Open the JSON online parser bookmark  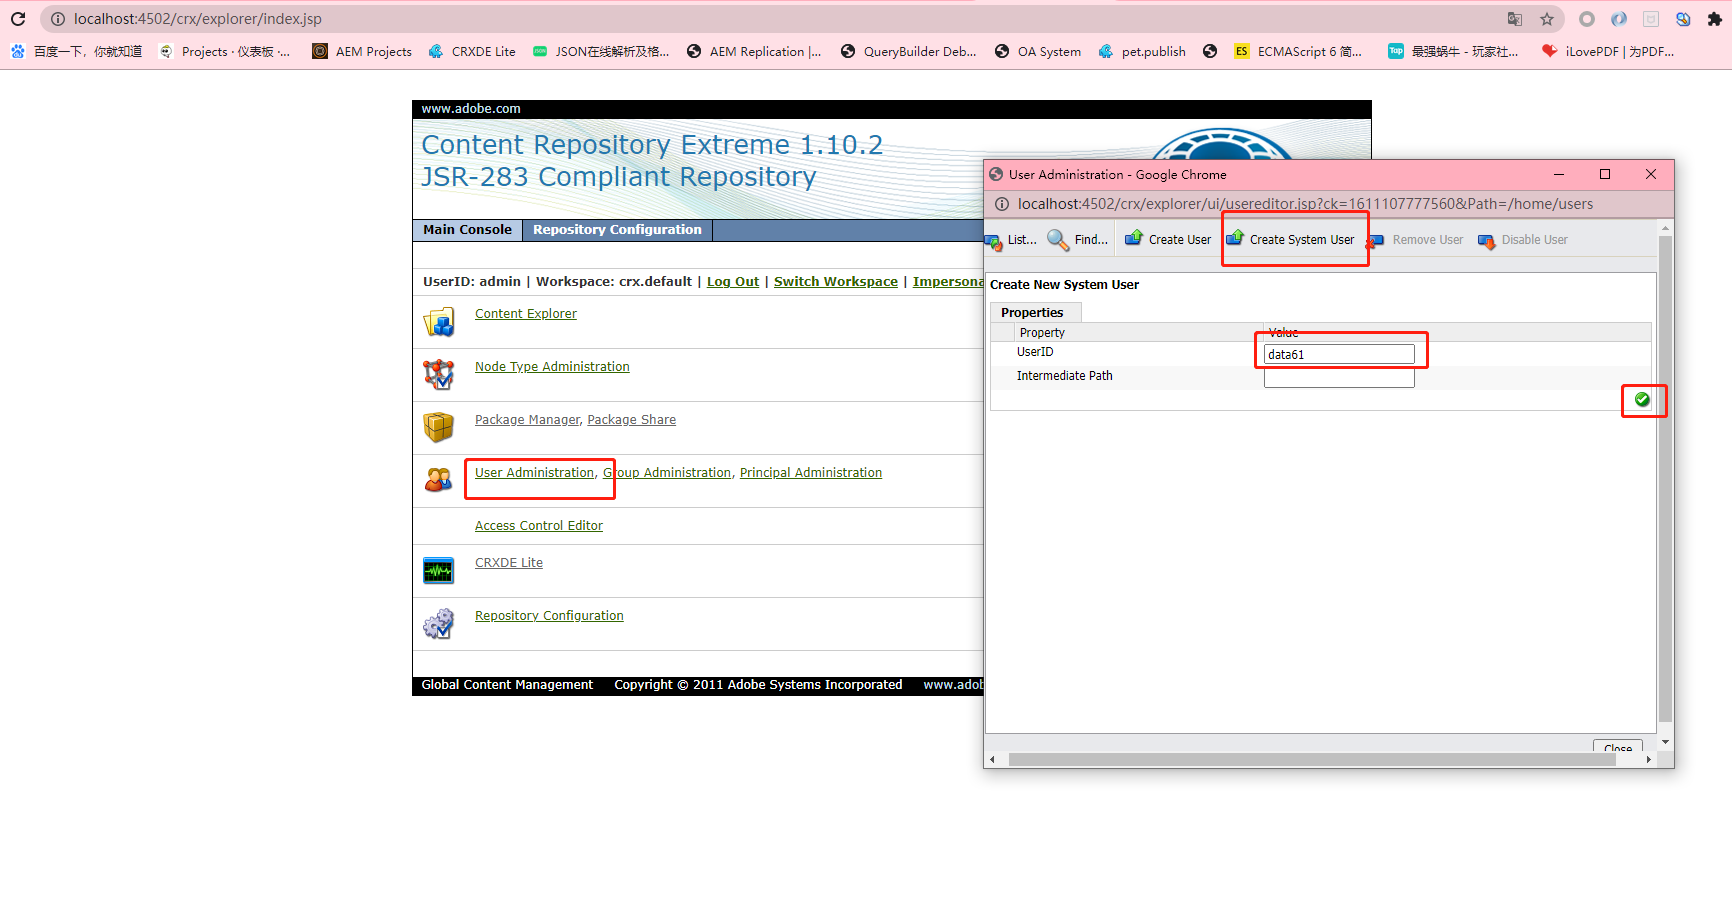601,52
